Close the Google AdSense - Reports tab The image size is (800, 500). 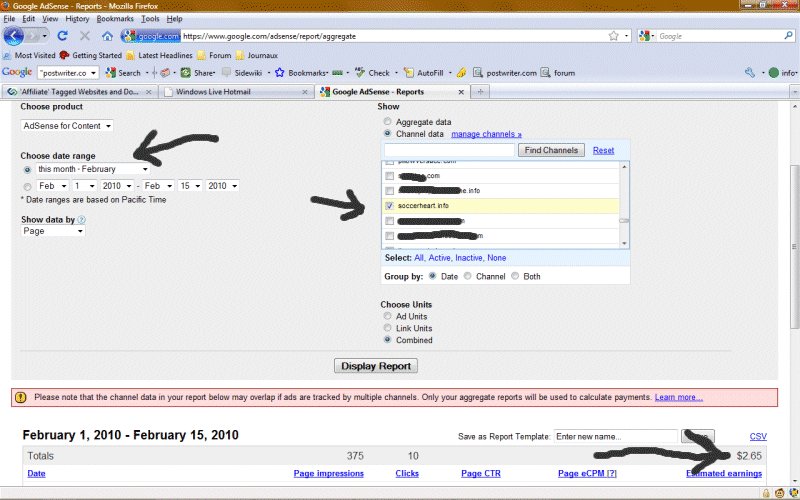click(x=461, y=92)
